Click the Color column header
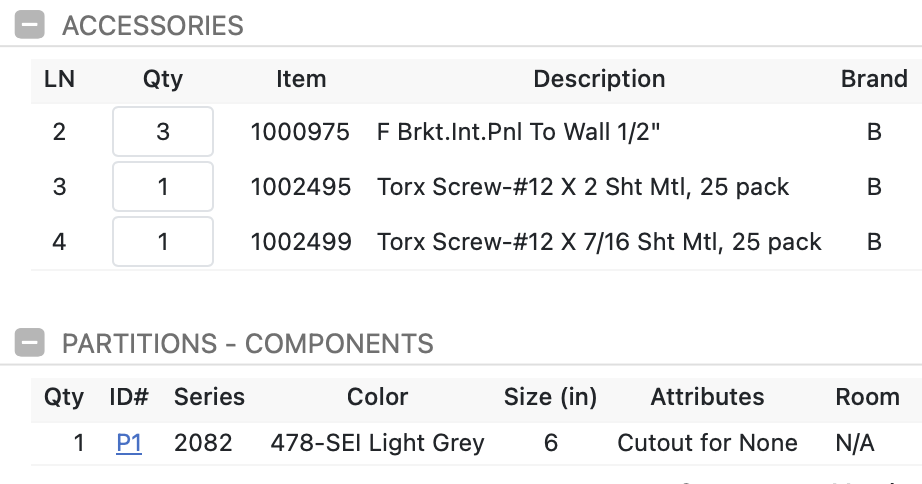This screenshot has width=922, height=484. tap(377, 397)
